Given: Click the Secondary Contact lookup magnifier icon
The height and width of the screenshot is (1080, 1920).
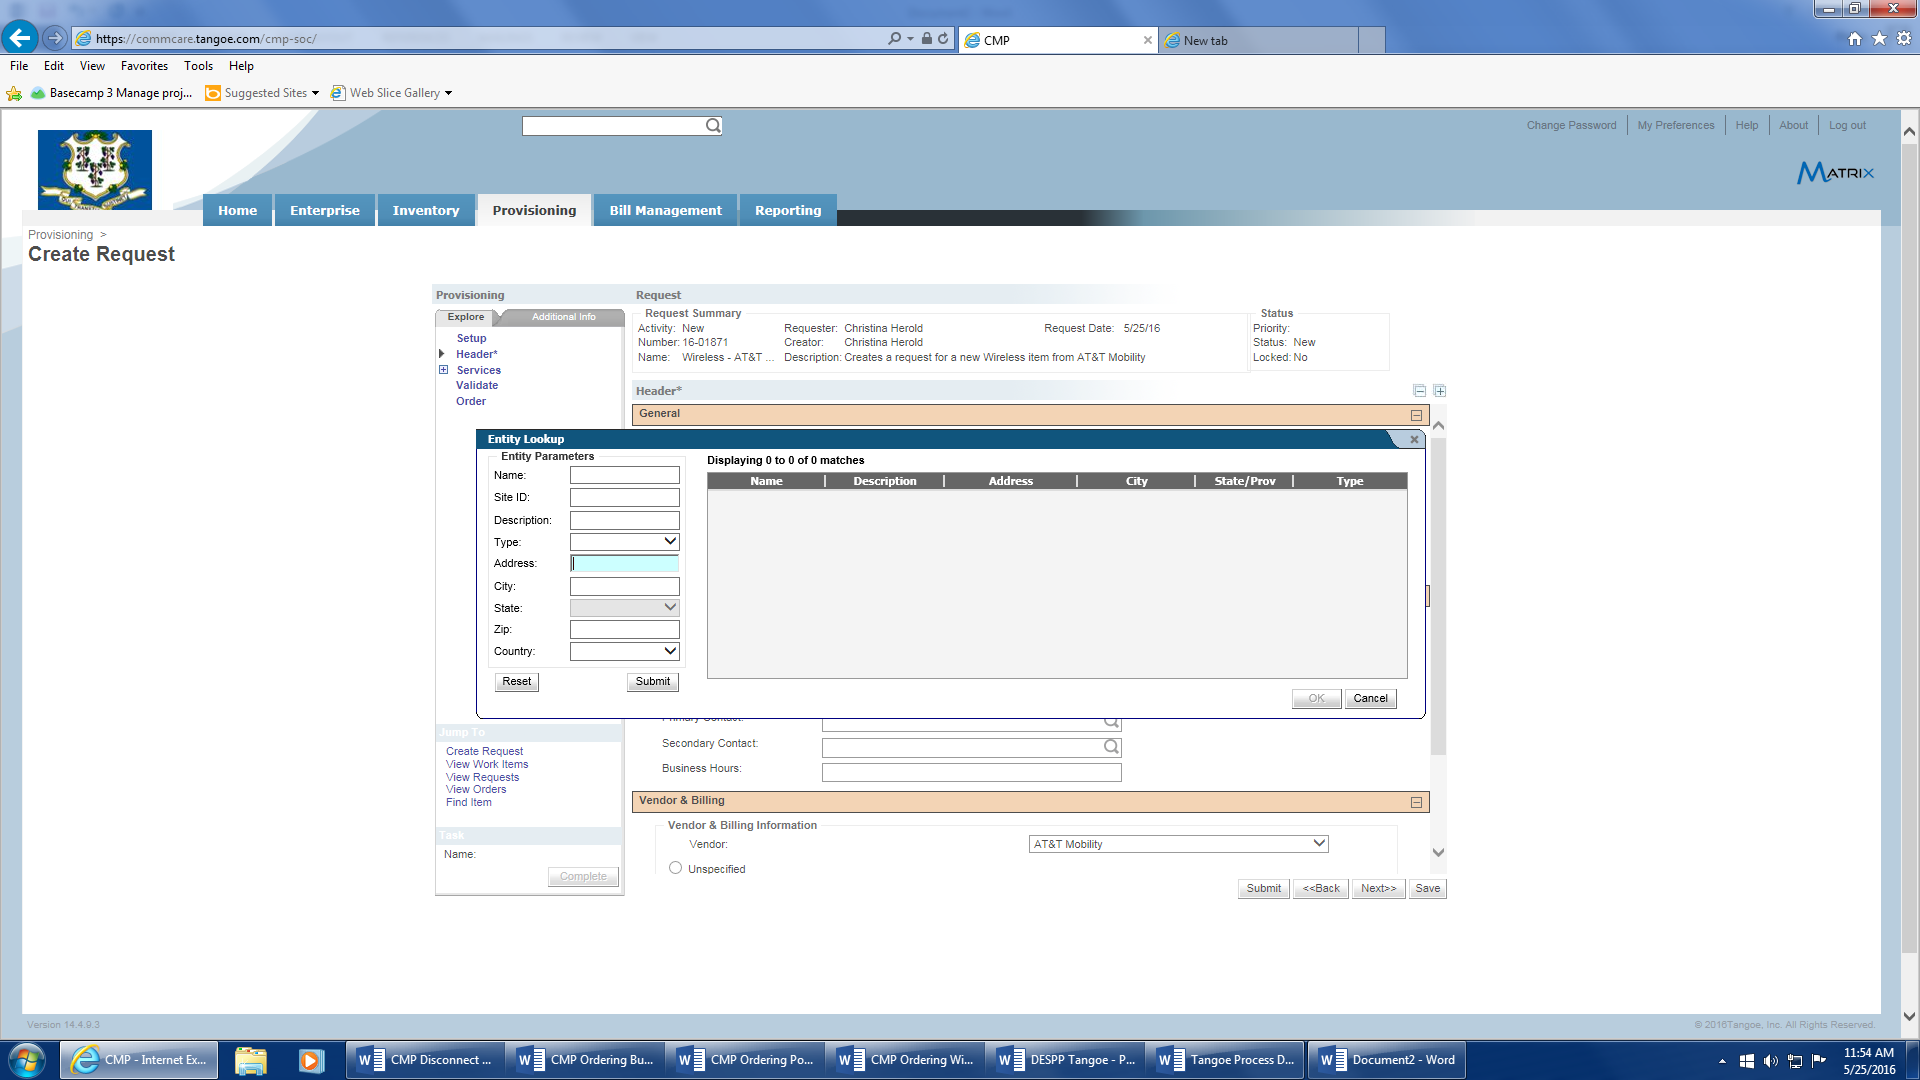Looking at the screenshot, I should pyautogui.click(x=1111, y=747).
